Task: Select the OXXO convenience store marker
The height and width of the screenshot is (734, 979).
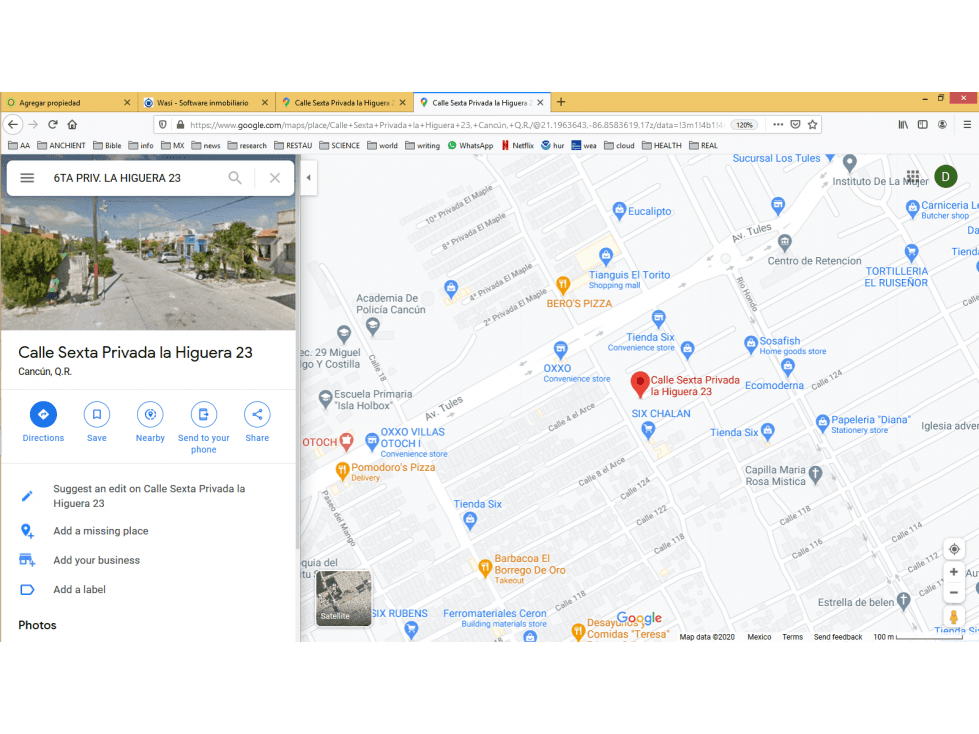Action: click(561, 350)
